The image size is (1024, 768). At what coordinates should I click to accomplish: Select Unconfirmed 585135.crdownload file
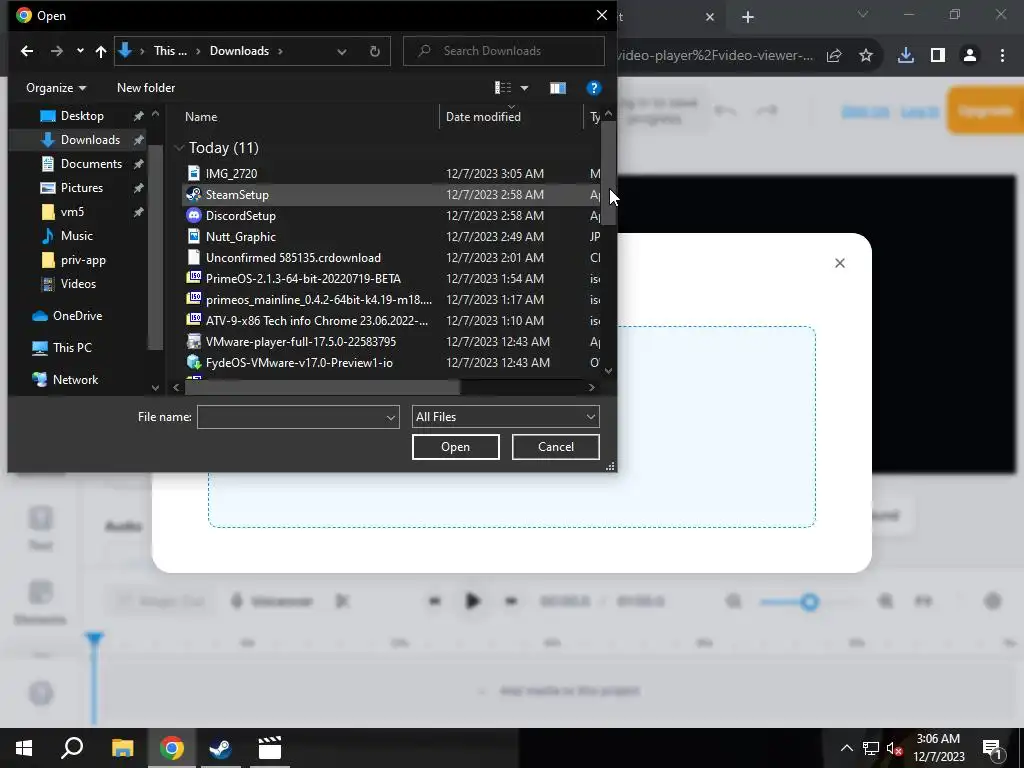pyautogui.click(x=293, y=257)
